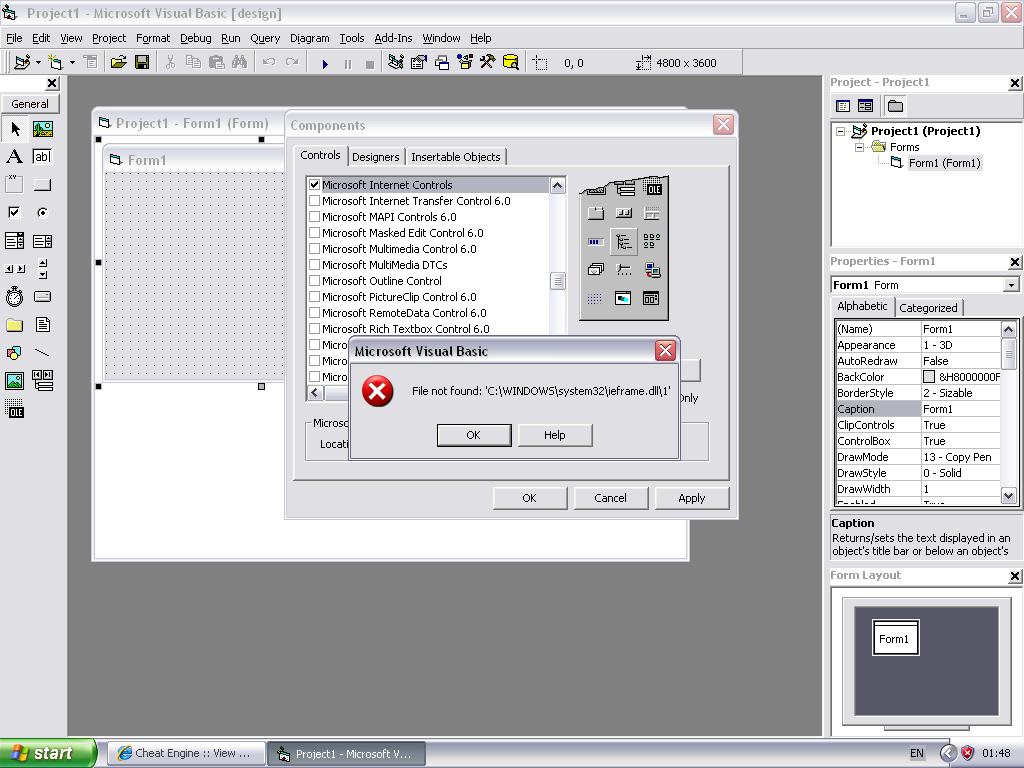Select the OLE control tool
This screenshot has width=1024, height=768.
pyautogui.click(x=14, y=409)
